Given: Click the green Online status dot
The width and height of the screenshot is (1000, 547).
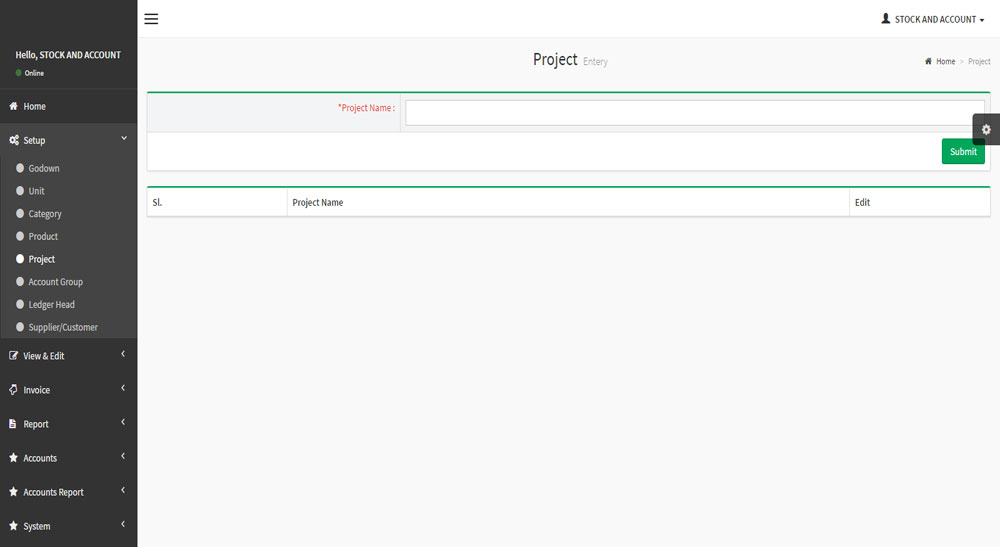Looking at the screenshot, I should coord(18,73).
